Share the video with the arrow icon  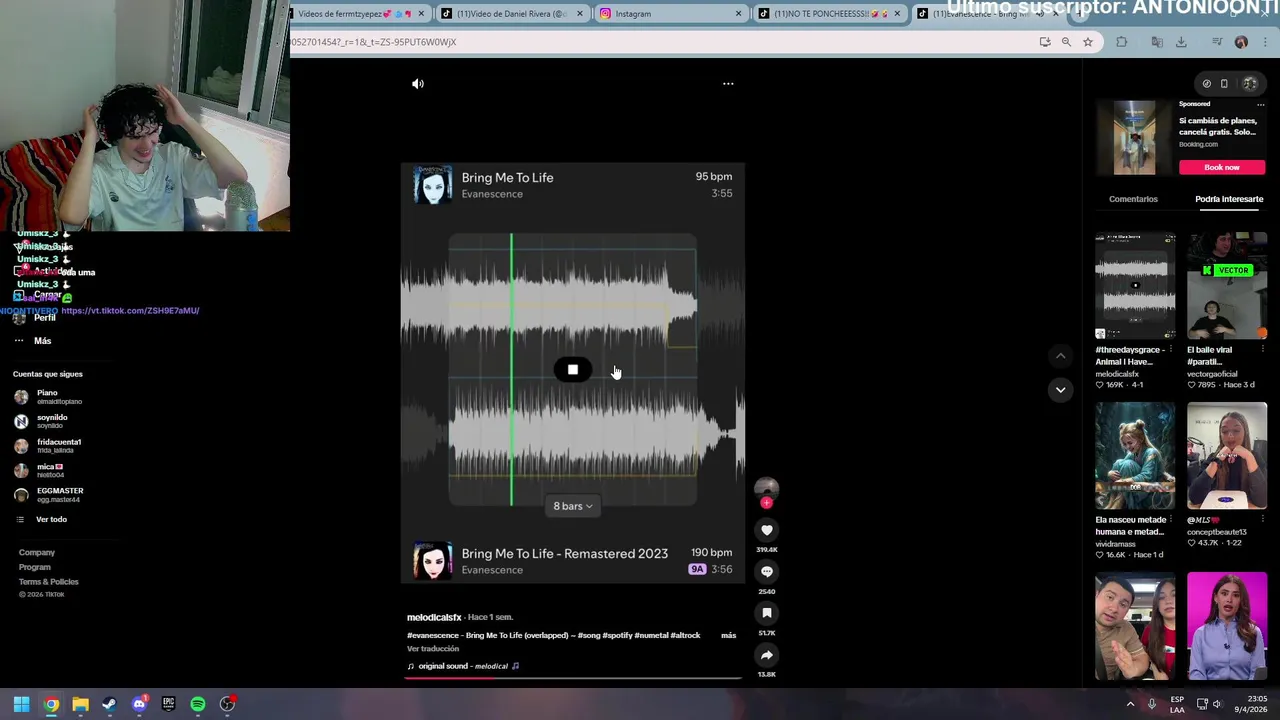pyautogui.click(x=767, y=655)
